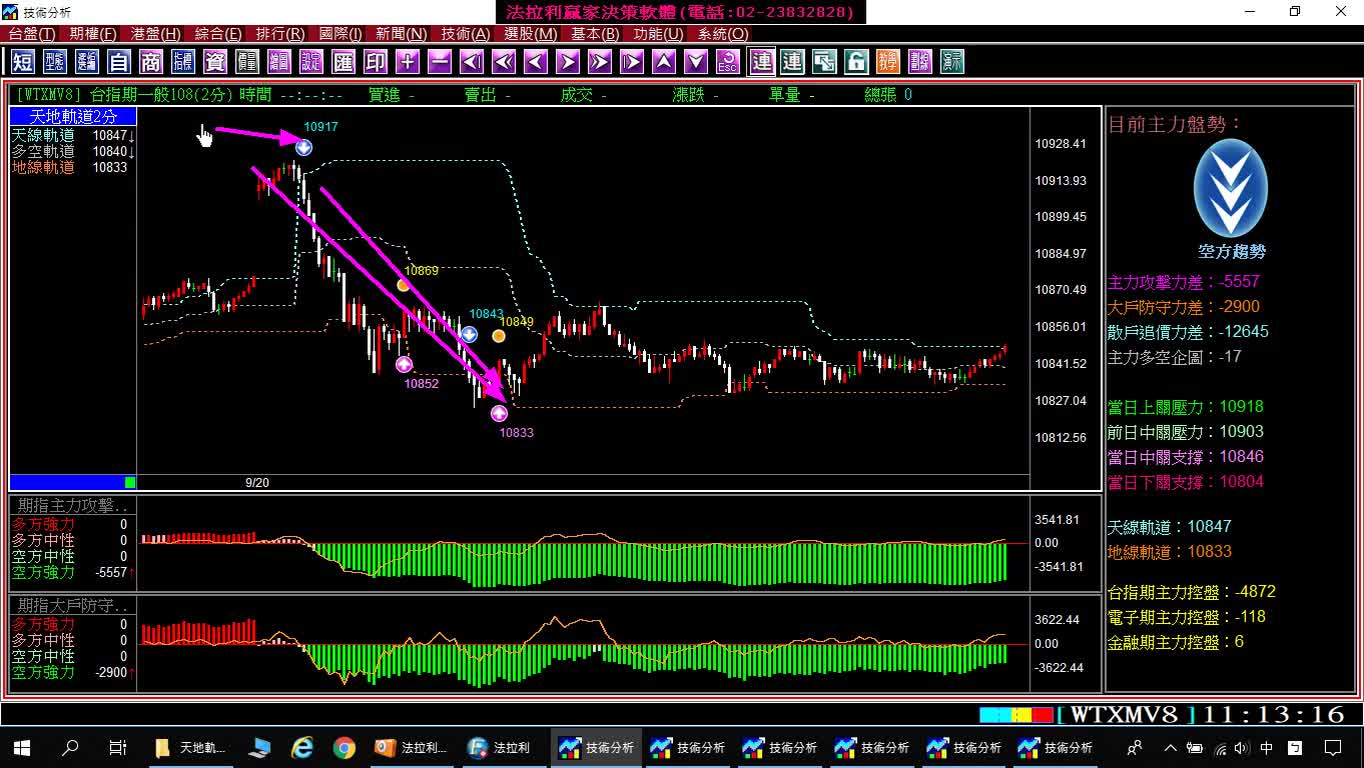Click the 畫線 drawing line toolbar icon

click(x=920, y=62)
